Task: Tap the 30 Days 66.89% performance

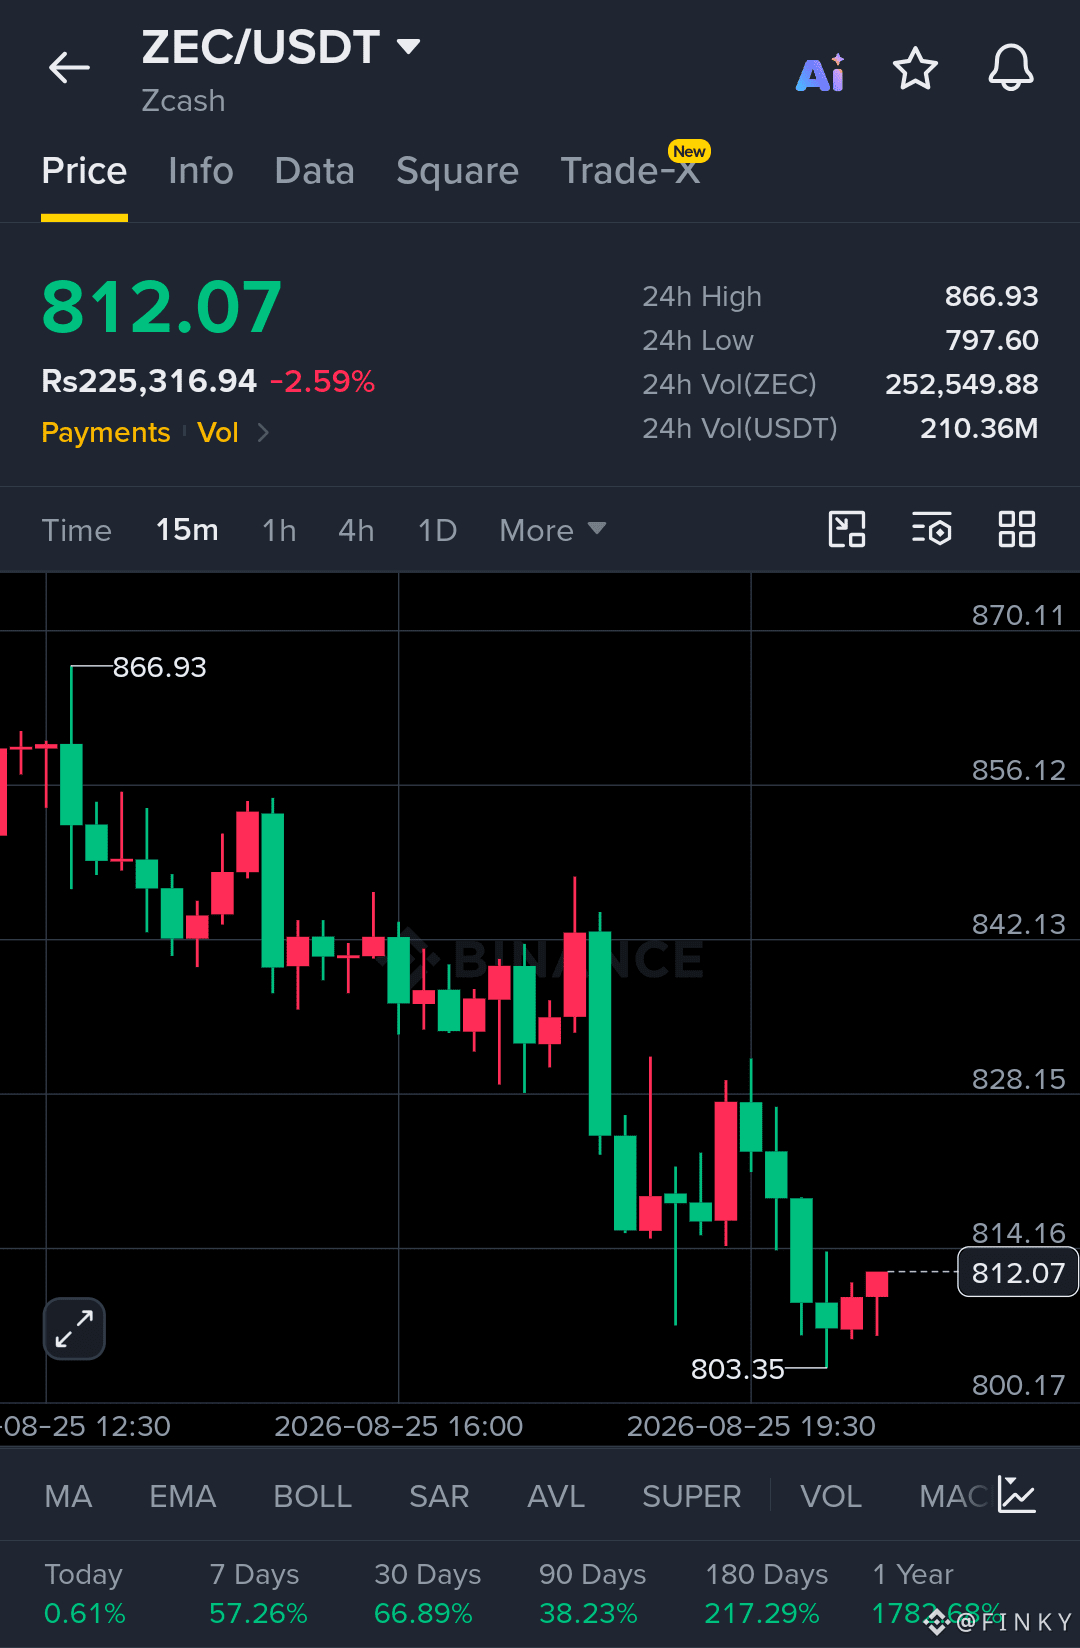Action: tap(427, 1594)
